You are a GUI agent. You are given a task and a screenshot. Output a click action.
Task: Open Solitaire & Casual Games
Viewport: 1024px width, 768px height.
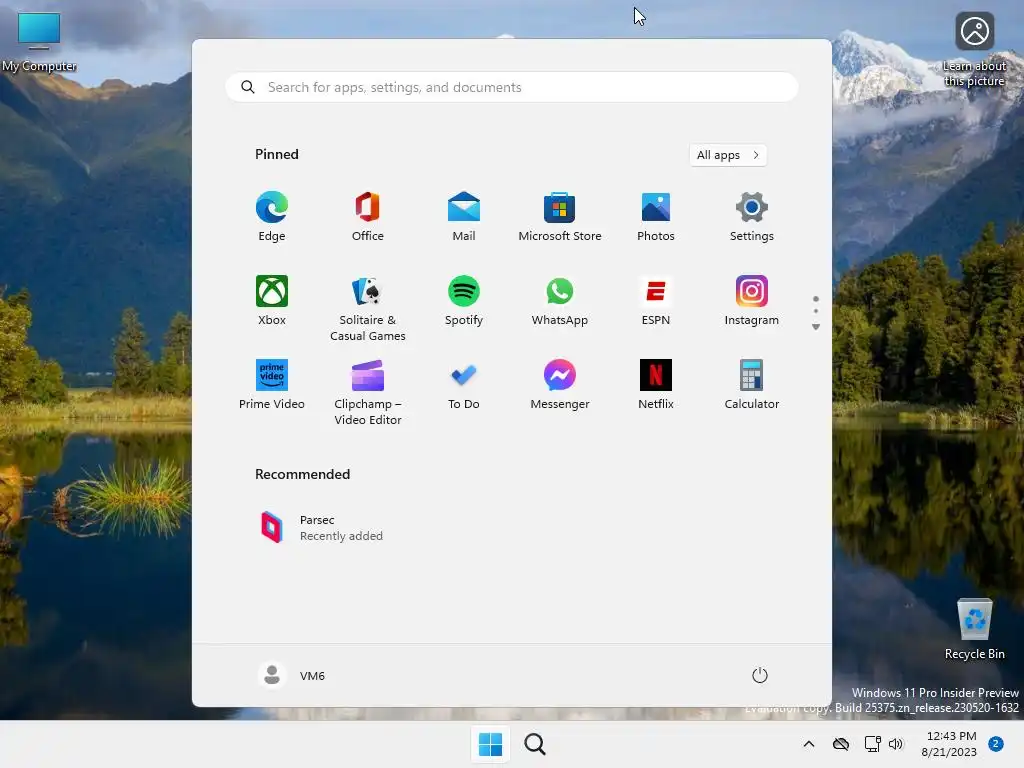(x=368, y=308)
